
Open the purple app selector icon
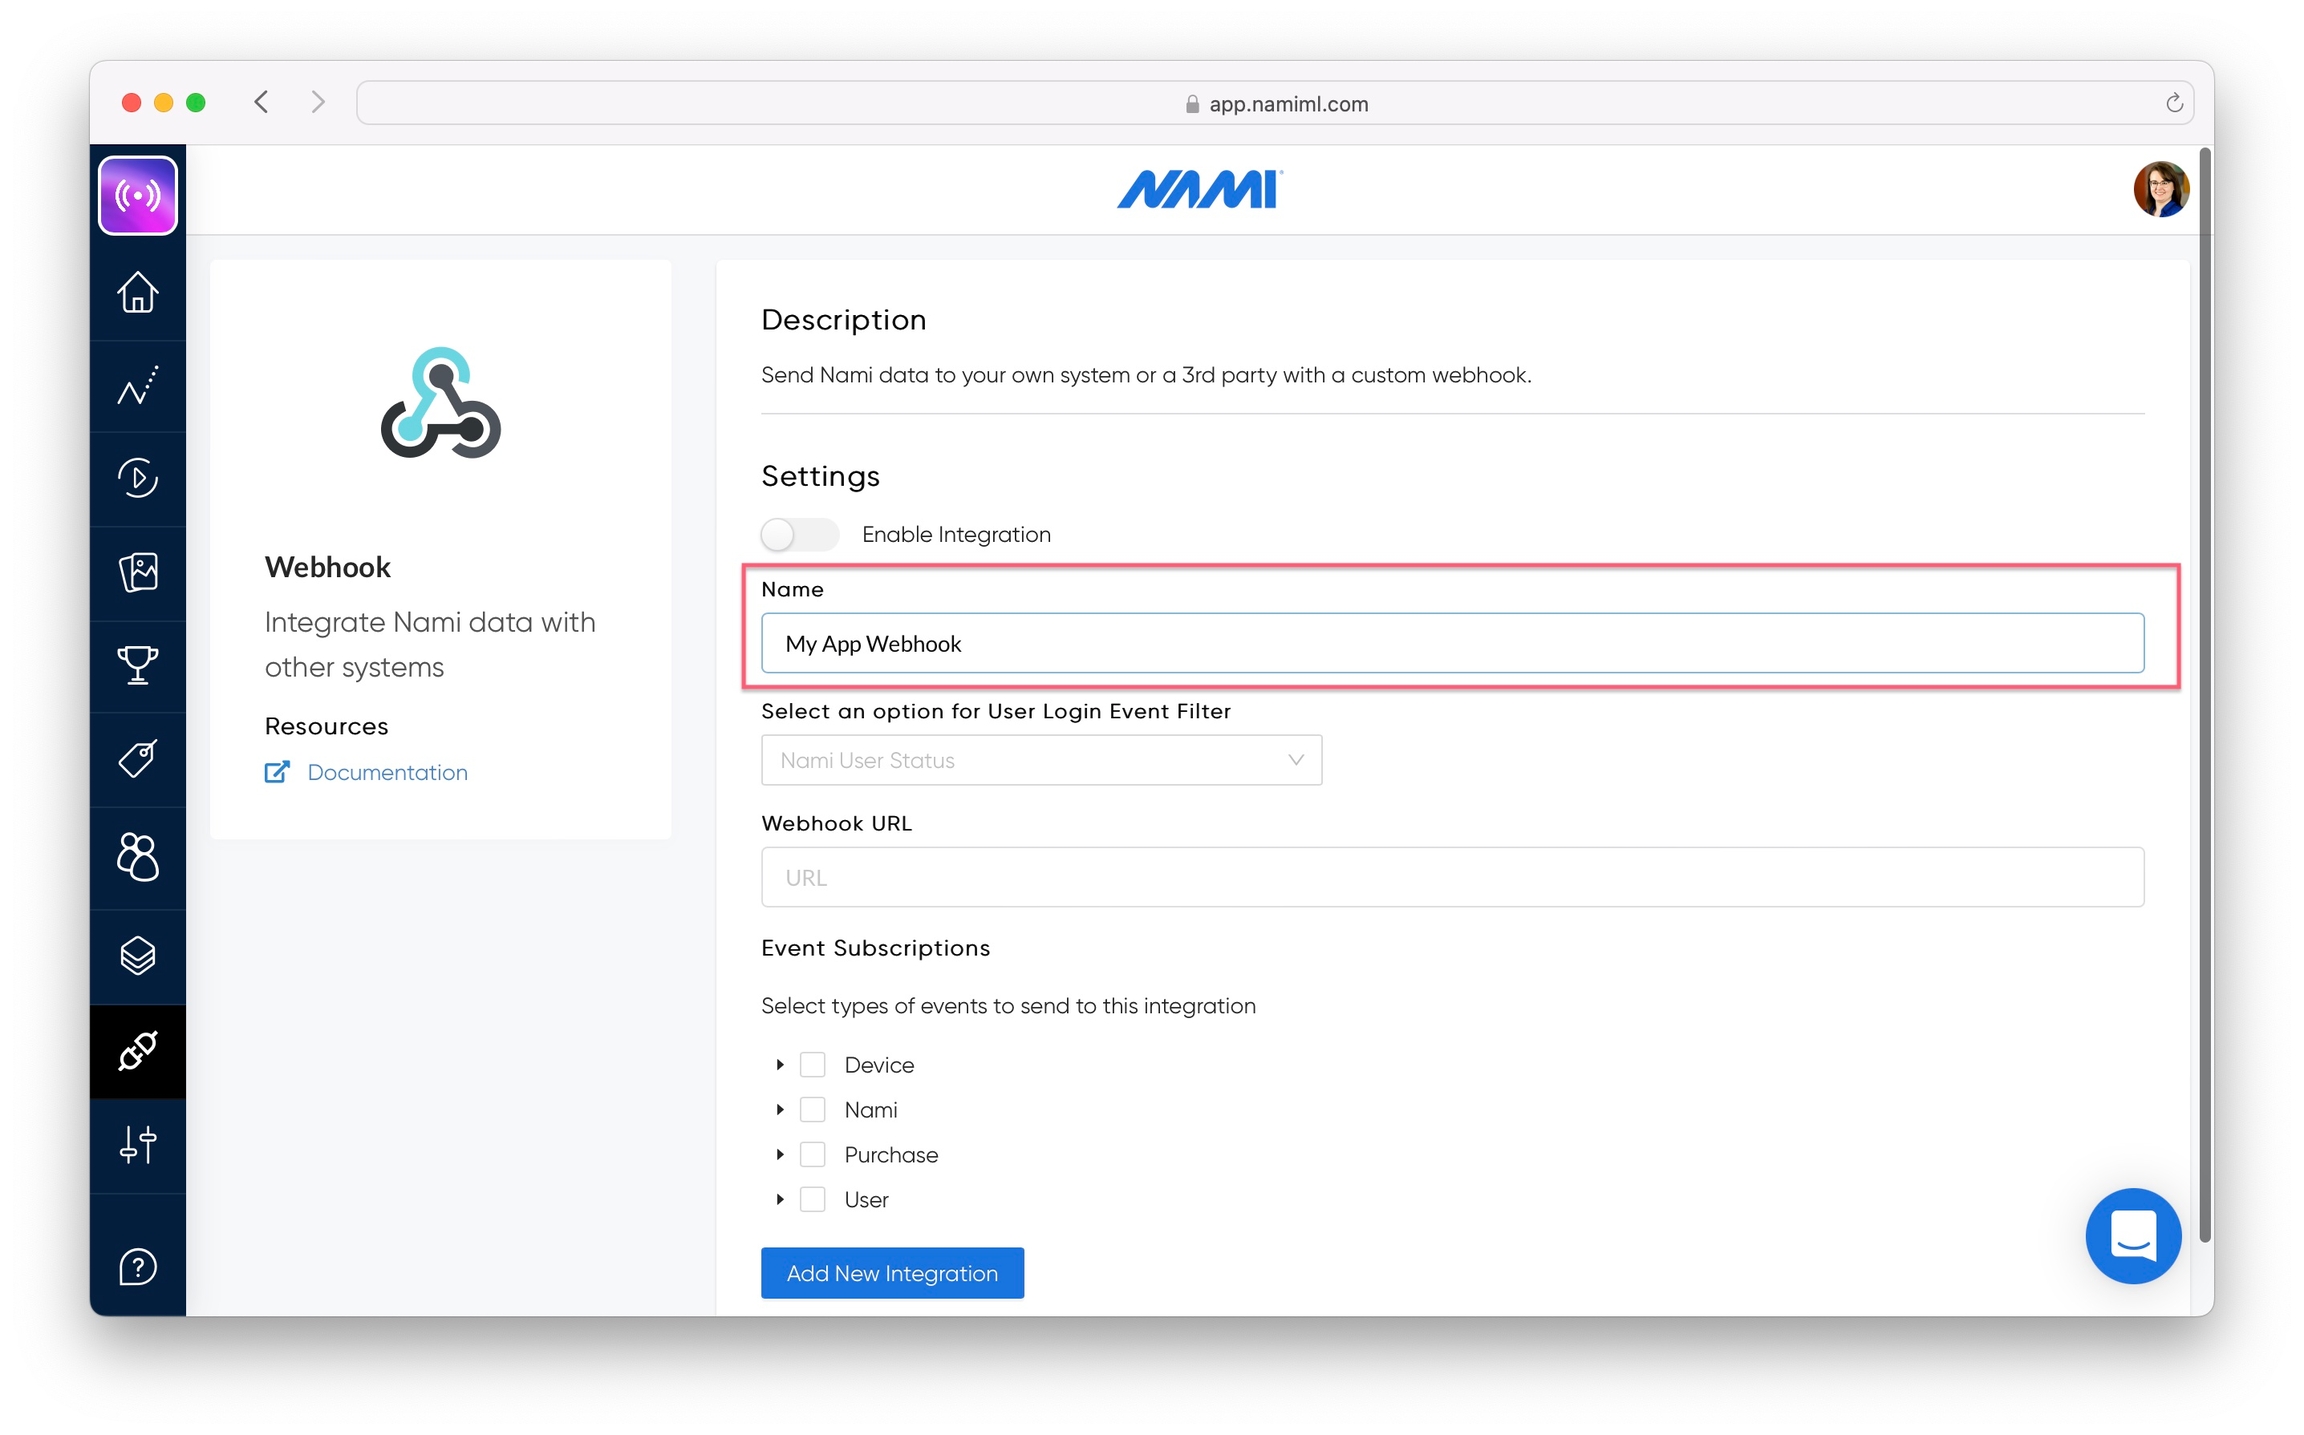[138, 195]
